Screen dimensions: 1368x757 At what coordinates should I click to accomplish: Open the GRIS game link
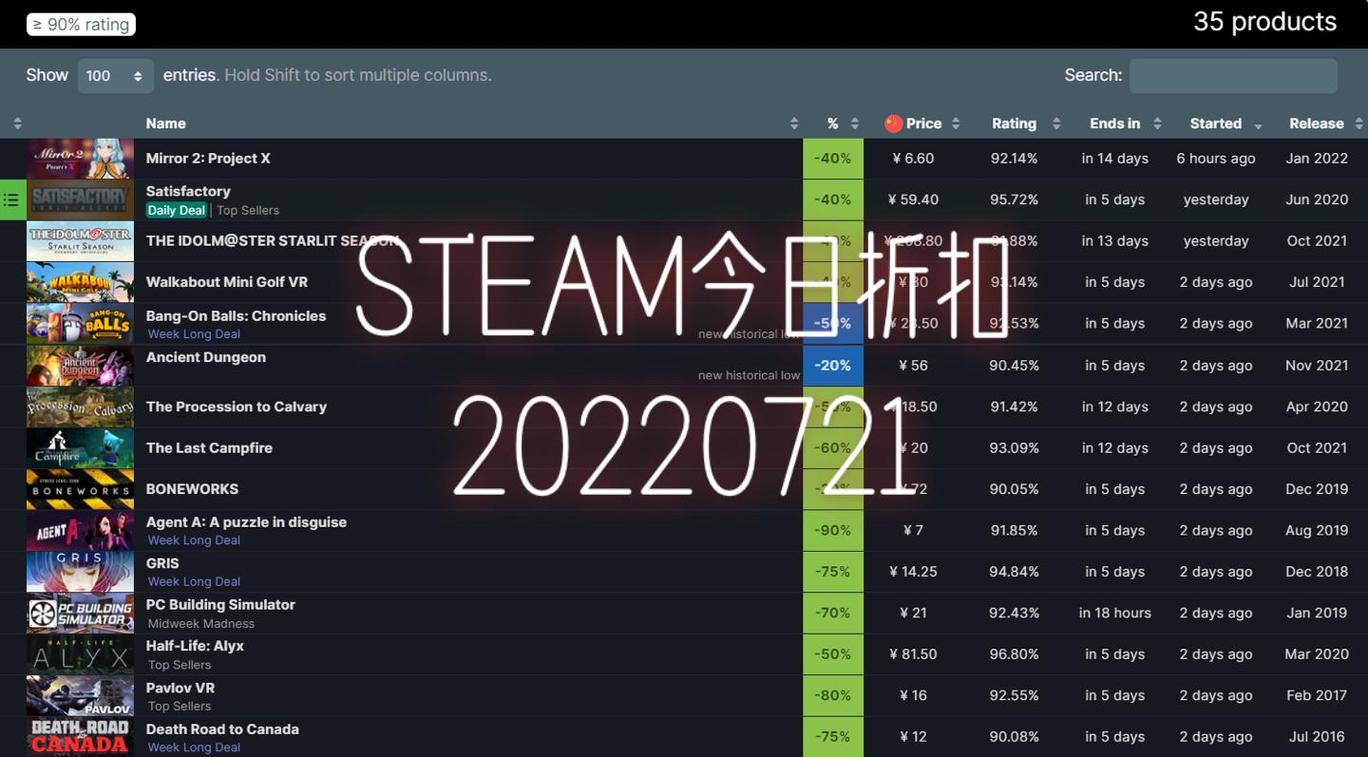pyautogui.click(x=162, y=563)
